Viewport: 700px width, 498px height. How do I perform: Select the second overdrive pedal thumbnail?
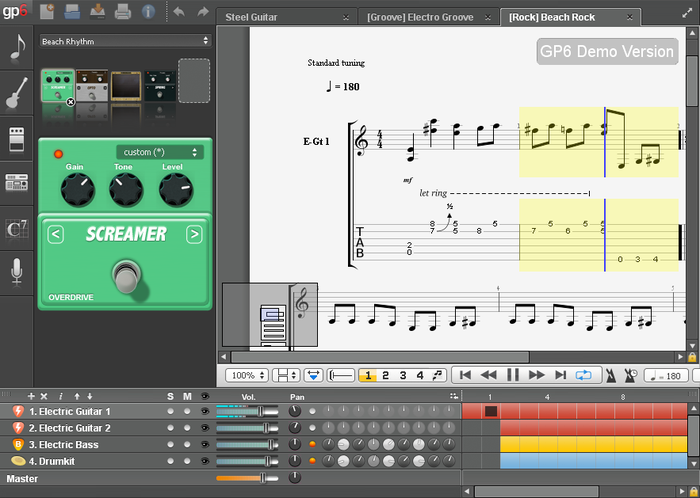pyautogui.click(x=92, y=86)
